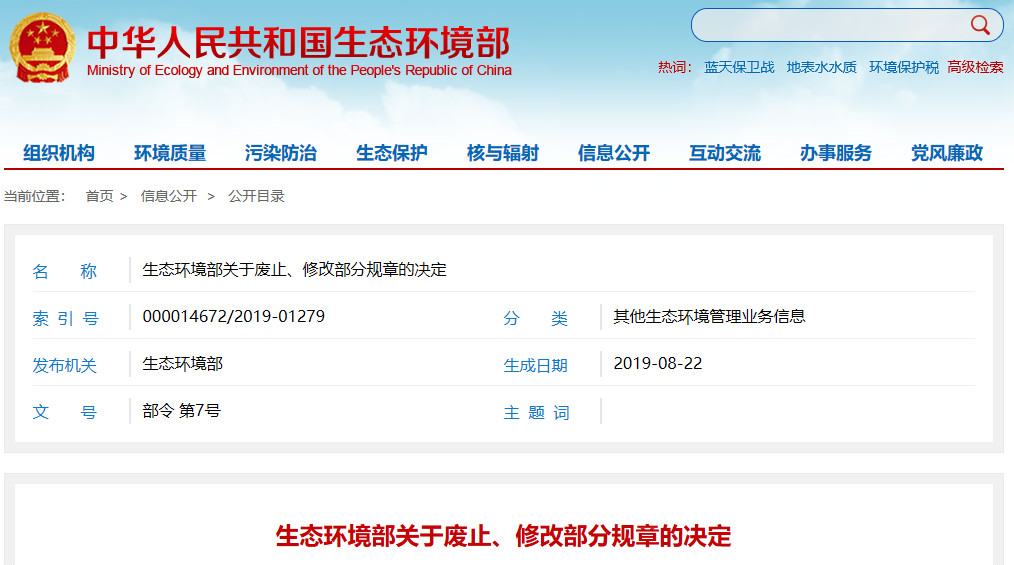Open the 核与辐射 navigation menu
The width and height of the screenshot is (1014, 565).
click(503, 153)
